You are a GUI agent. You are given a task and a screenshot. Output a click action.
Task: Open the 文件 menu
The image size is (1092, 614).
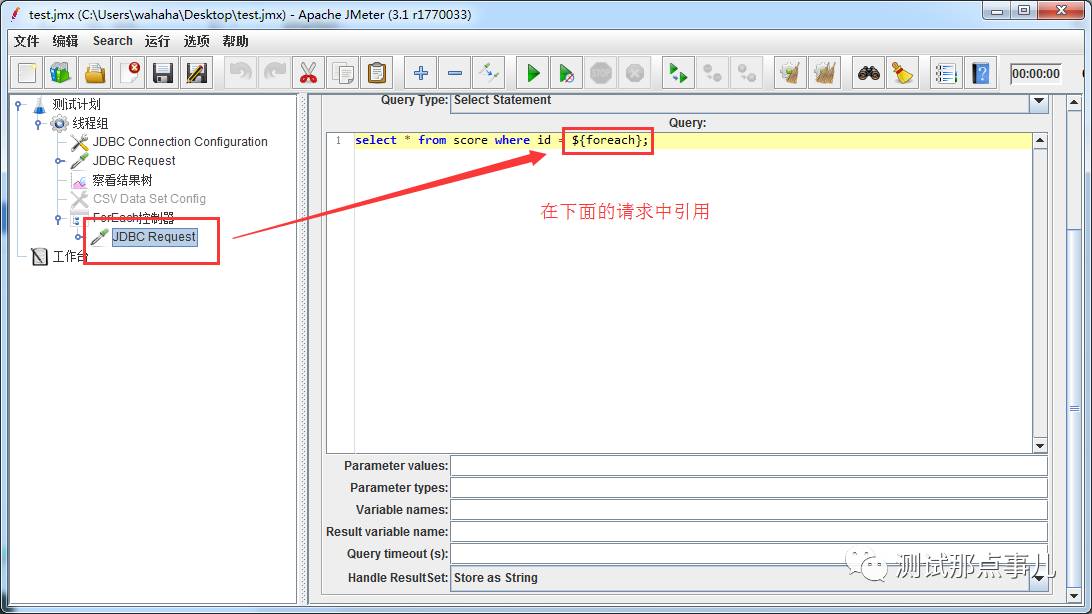click(26, 41)
